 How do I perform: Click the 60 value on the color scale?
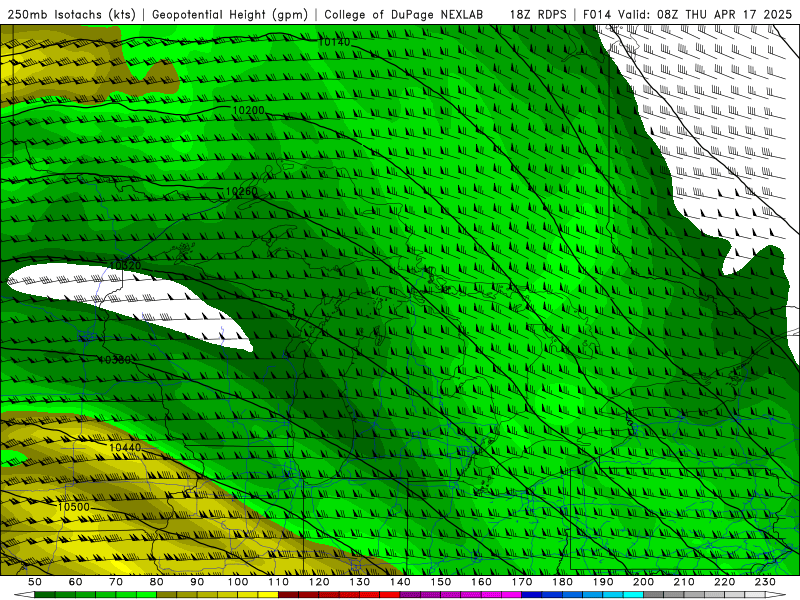click(x=76, y=582)
